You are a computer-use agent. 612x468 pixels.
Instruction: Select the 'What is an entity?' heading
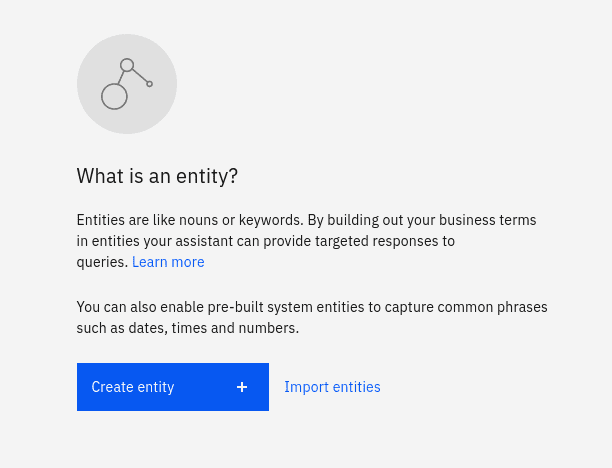point(157,176)
